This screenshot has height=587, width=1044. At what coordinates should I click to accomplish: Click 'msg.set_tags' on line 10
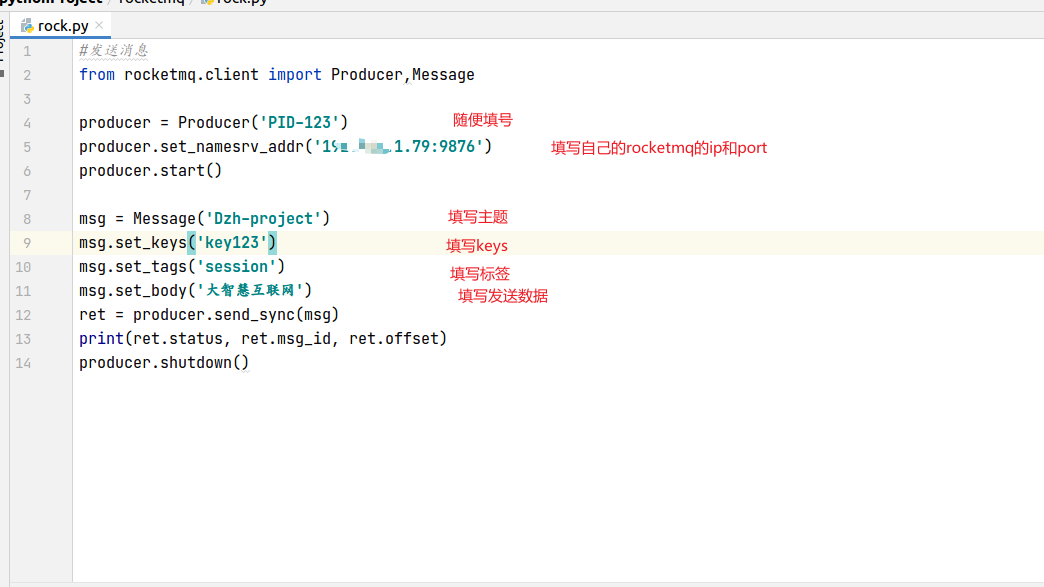click(x=132, y=266)
